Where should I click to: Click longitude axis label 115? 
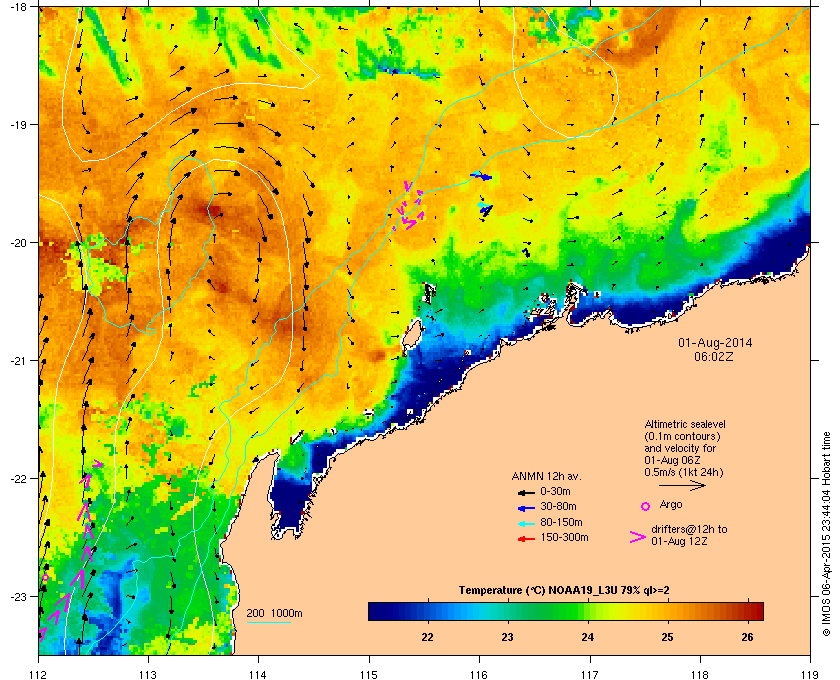[369, 675]
